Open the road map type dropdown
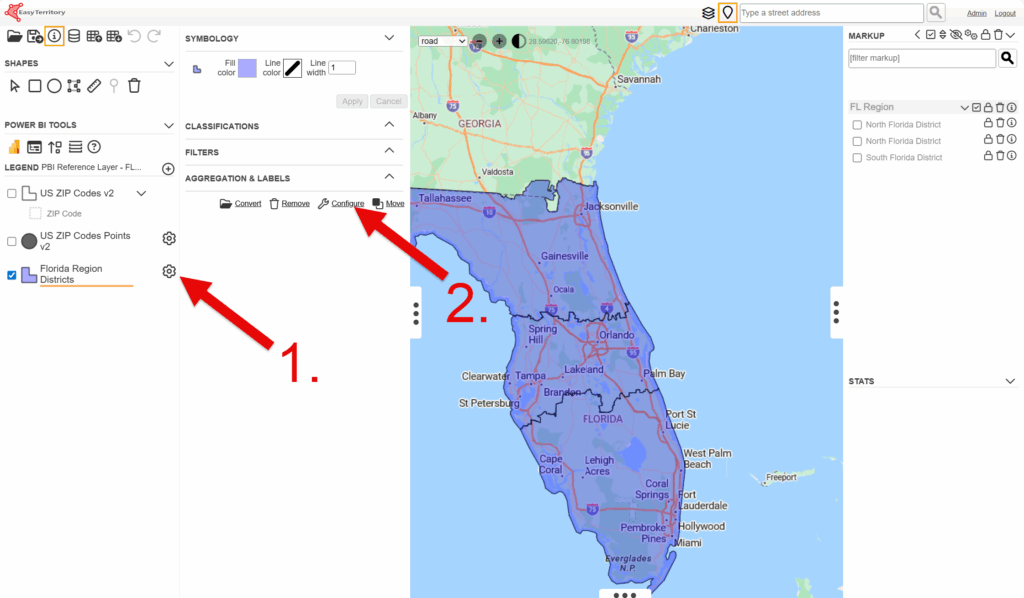 [443, 41]
